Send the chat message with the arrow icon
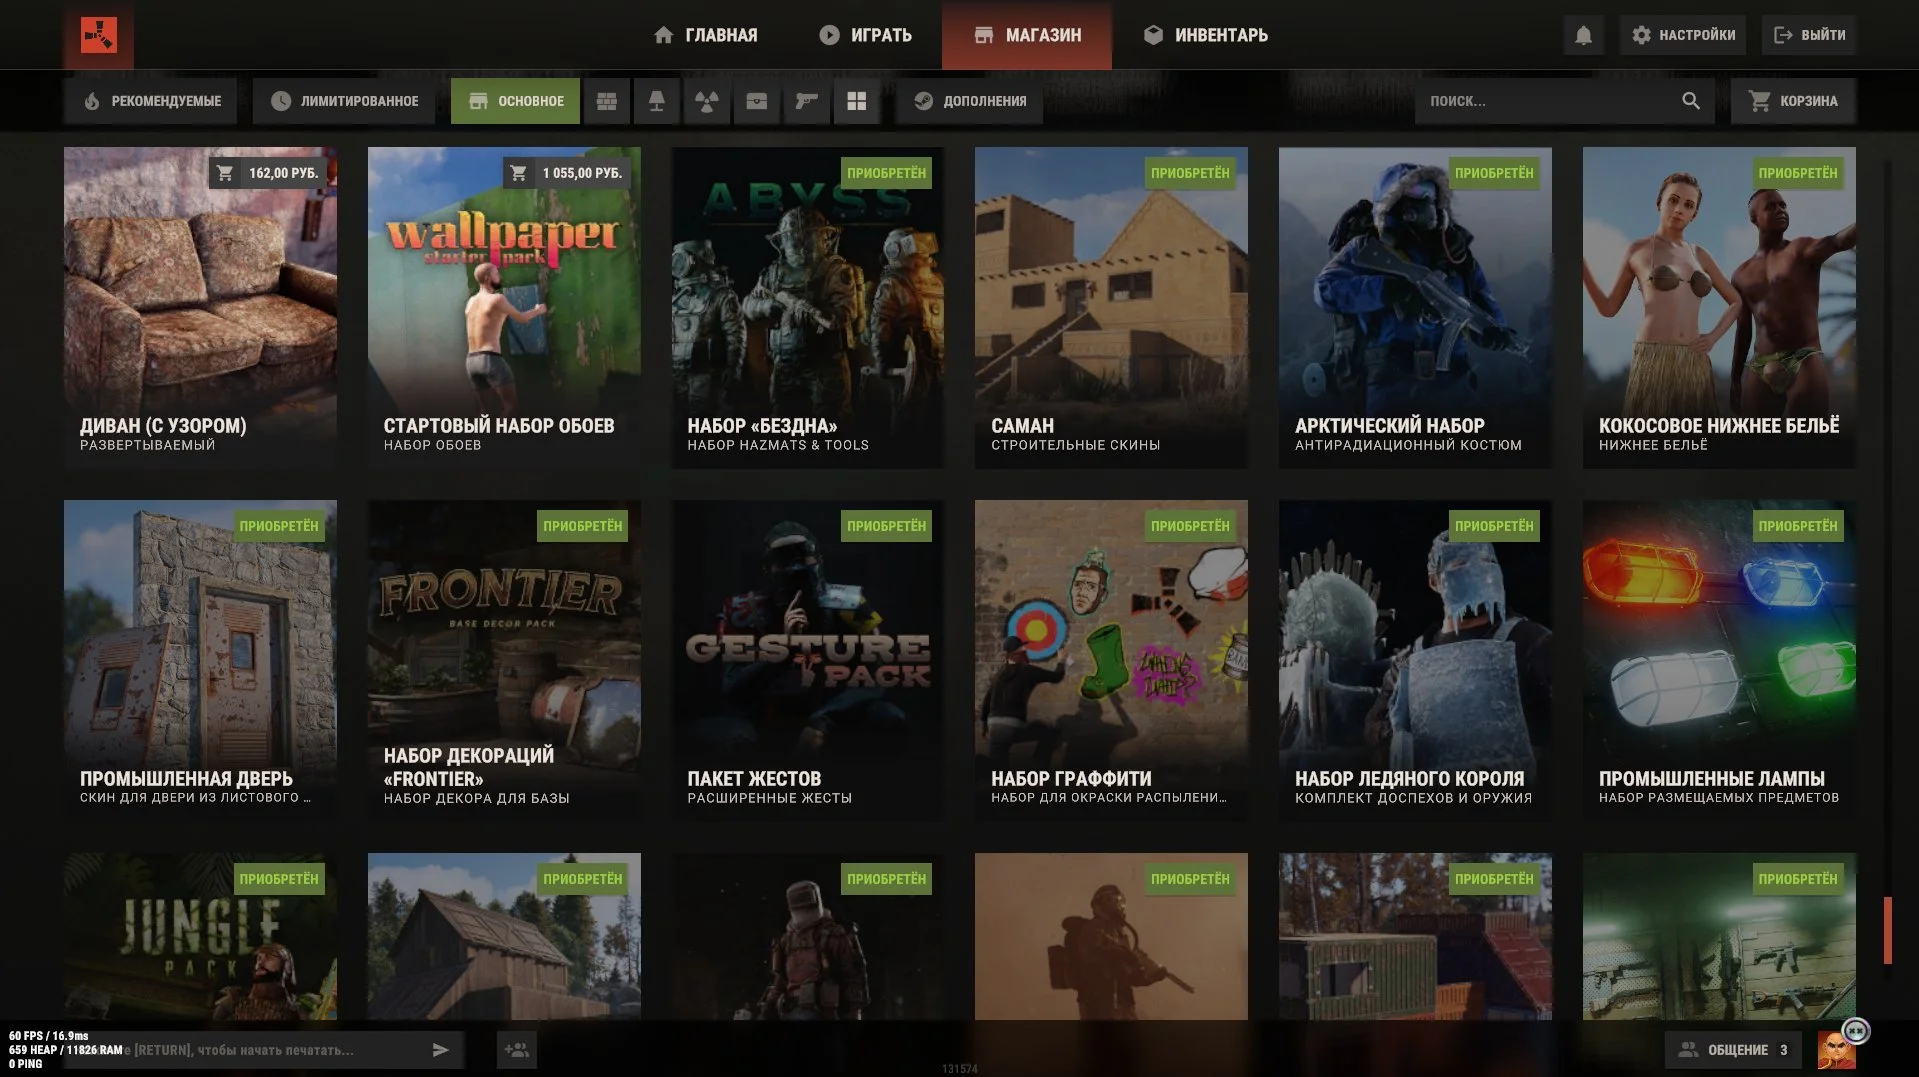The height and width of the screenshot is (1077, 1919). point(441,1050)
